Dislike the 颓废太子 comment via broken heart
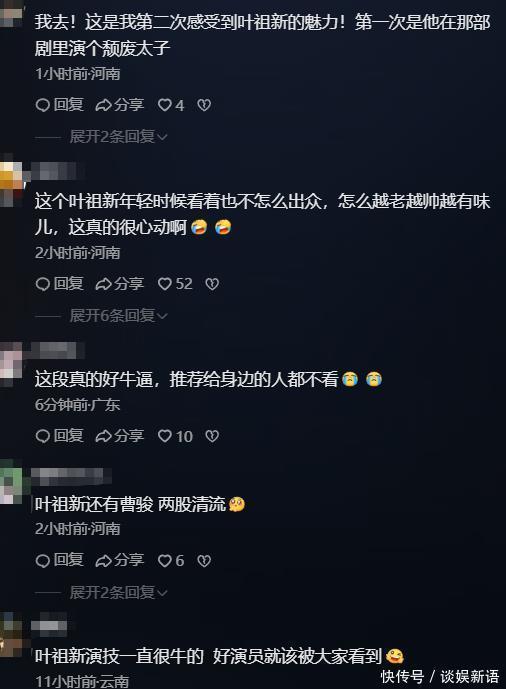Image resolution: width=506 pixels, height=689 pixels. pos(204,105)
